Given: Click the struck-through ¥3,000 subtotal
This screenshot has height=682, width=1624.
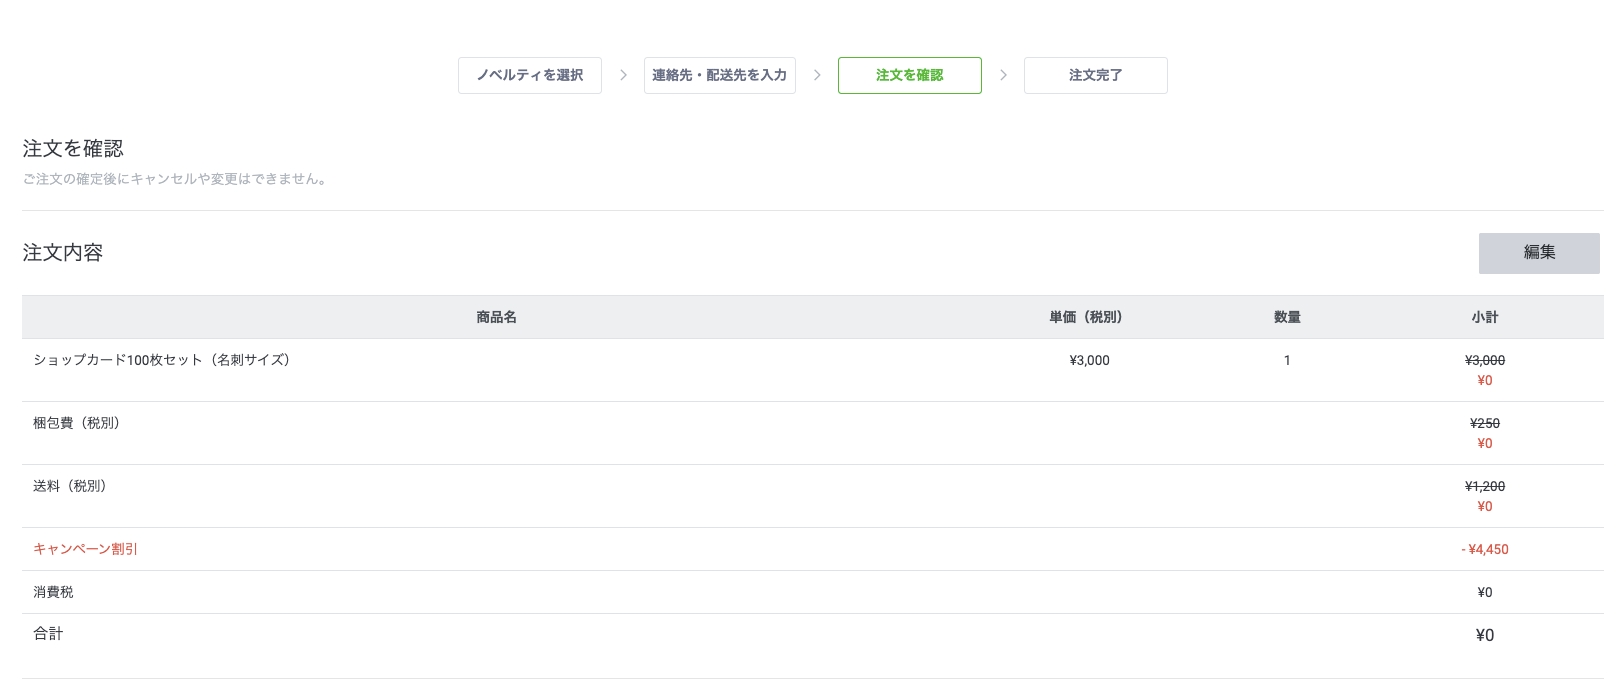Looking at the screenshot, I should (1485, 360).
